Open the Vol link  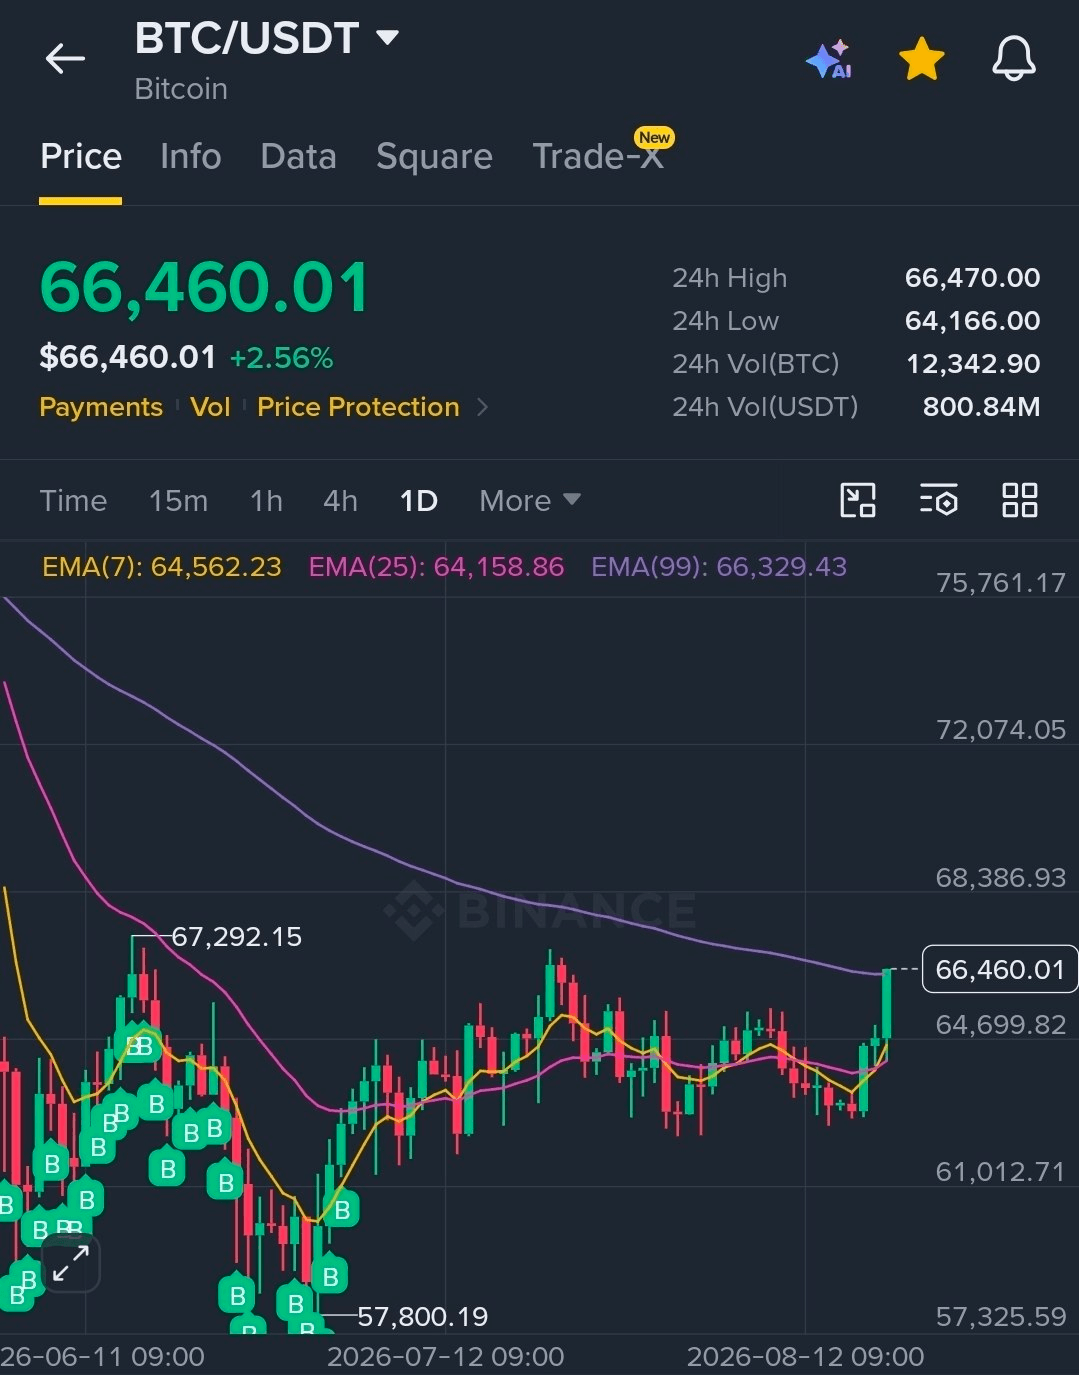coord(210,407)
